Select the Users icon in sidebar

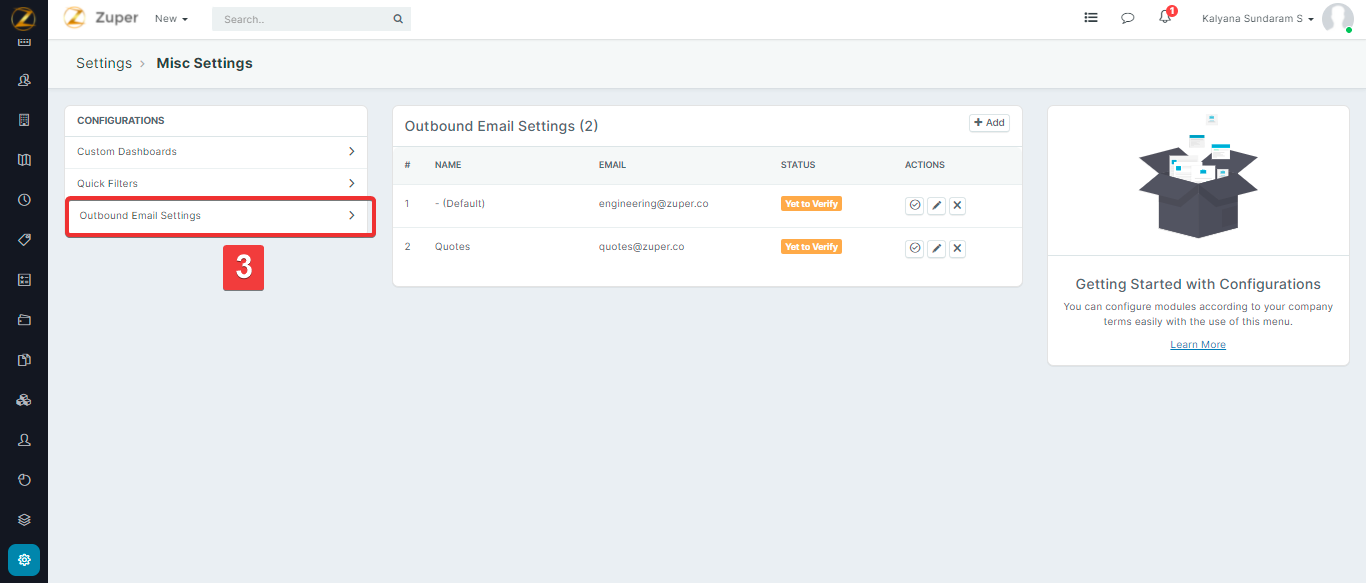pos(23,80)
